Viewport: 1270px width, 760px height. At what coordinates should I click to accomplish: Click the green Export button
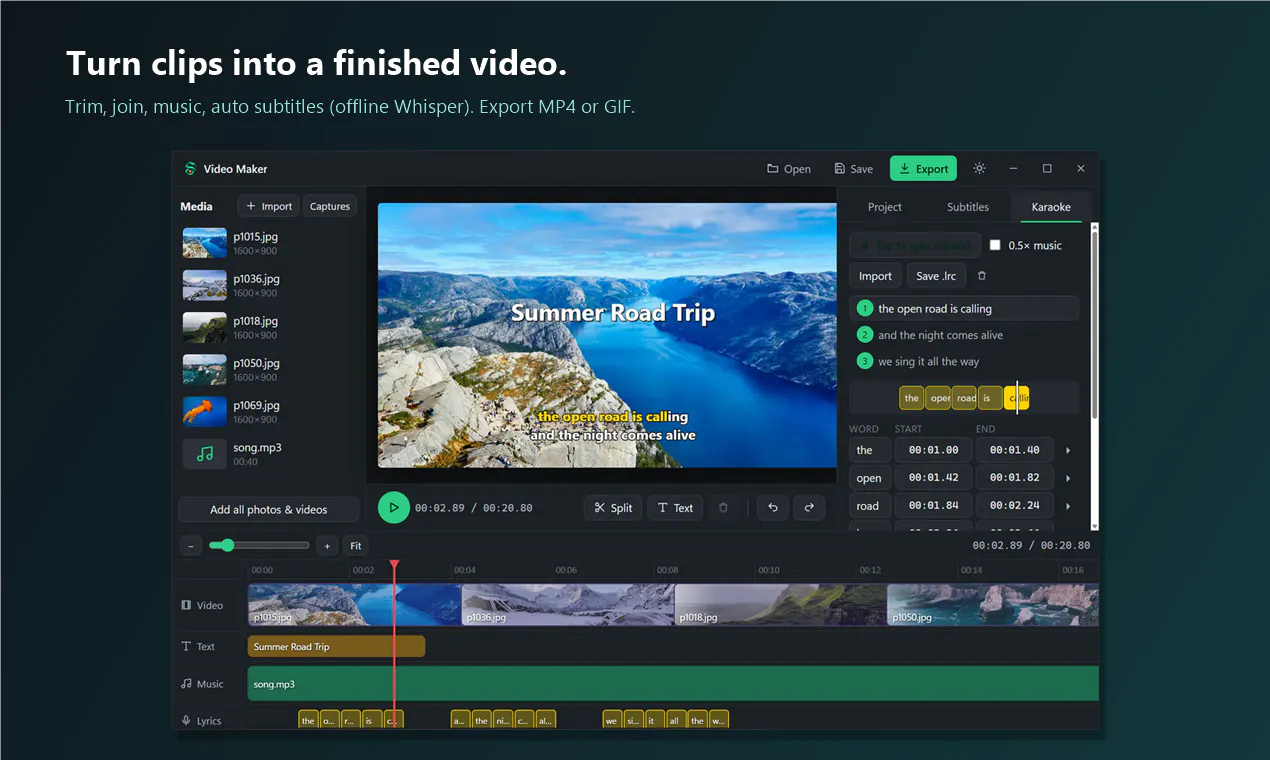tap(923, 169)
